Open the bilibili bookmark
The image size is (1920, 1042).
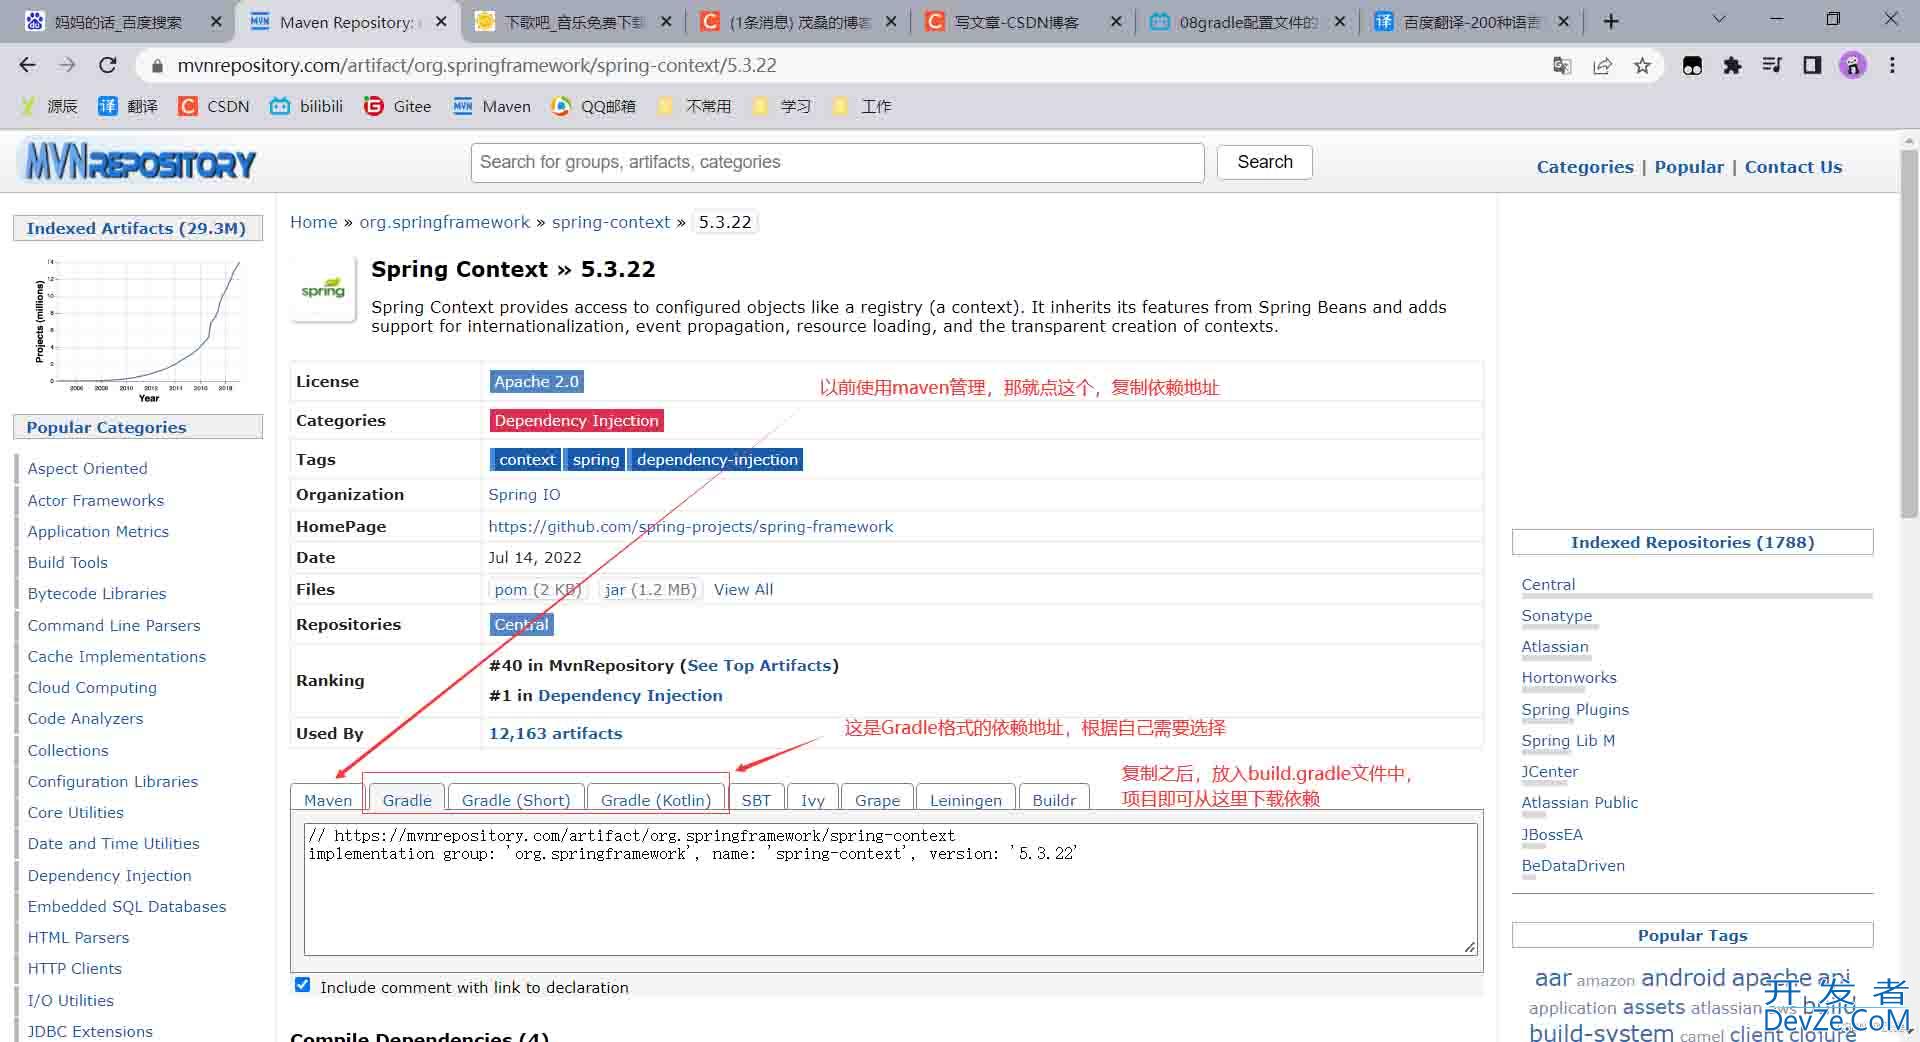[307, 106]
